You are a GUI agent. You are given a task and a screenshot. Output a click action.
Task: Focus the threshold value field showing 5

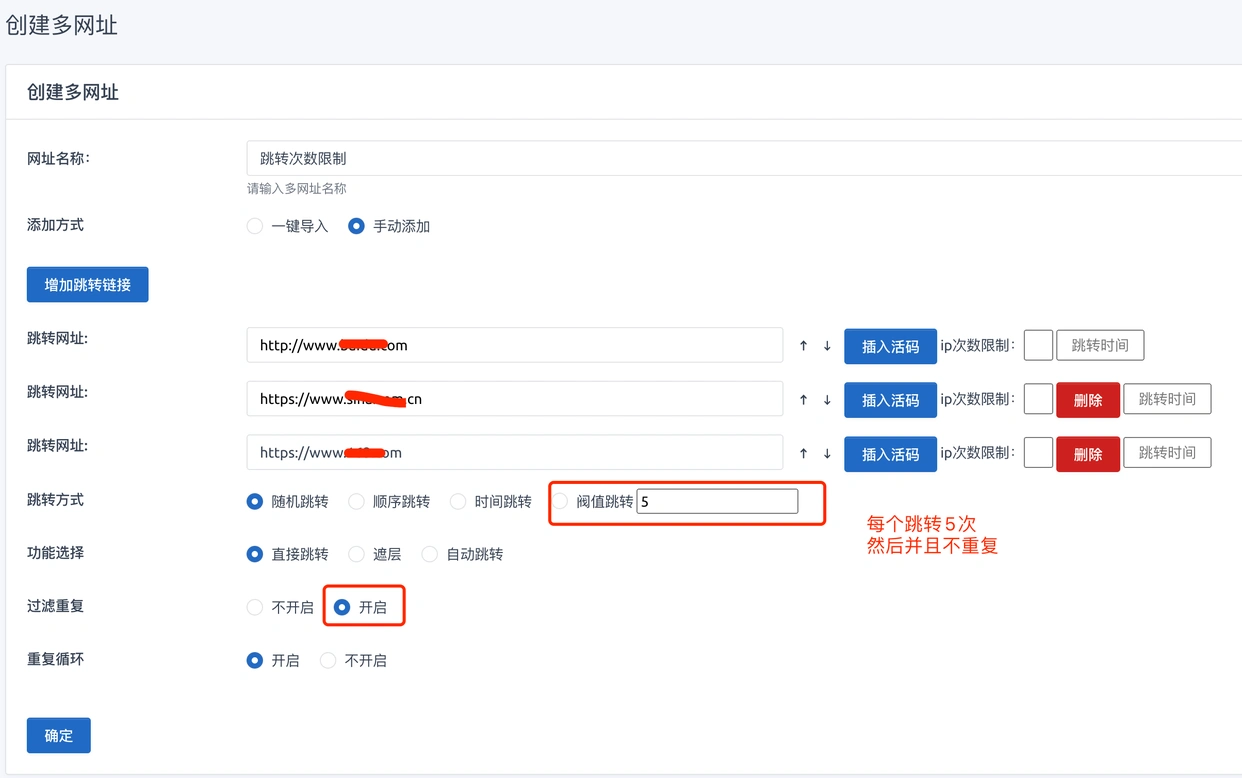point(717,501)
